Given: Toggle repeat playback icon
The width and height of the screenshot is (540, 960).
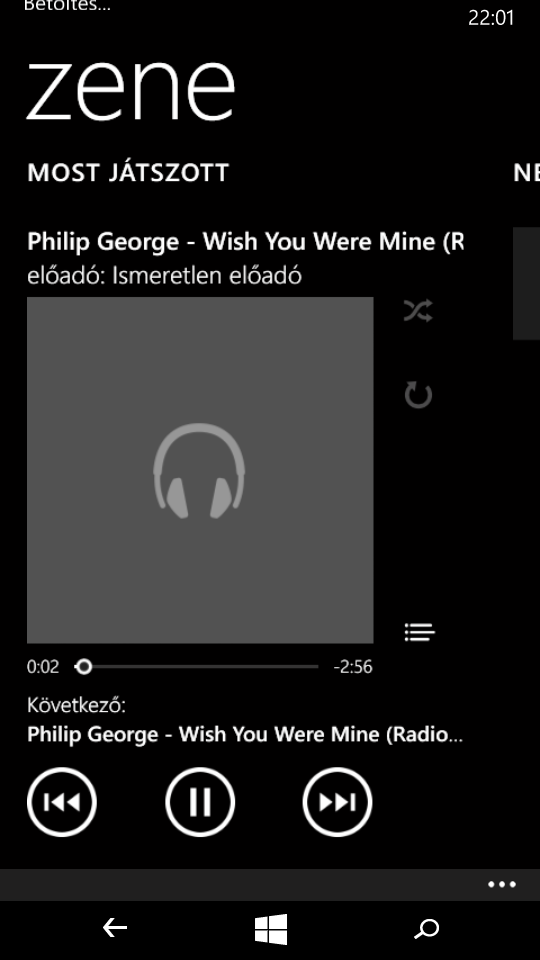Looking at the screenshot, I should (418, 395).
